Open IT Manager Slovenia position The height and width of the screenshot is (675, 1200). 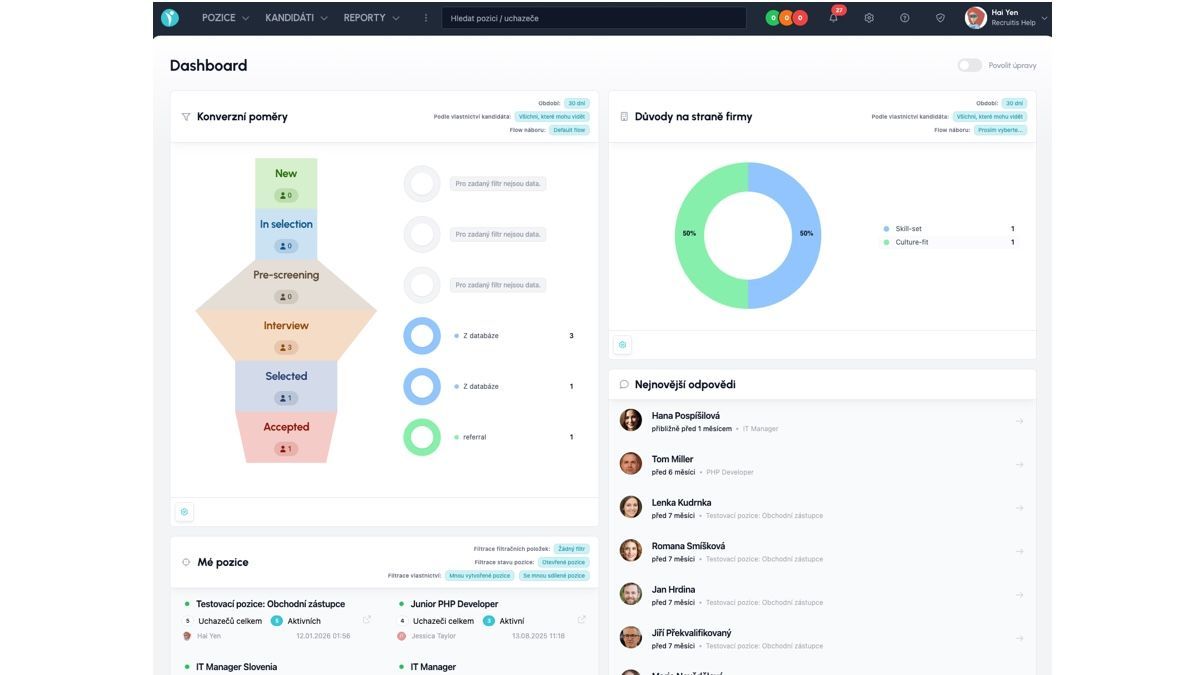[236, 667]
